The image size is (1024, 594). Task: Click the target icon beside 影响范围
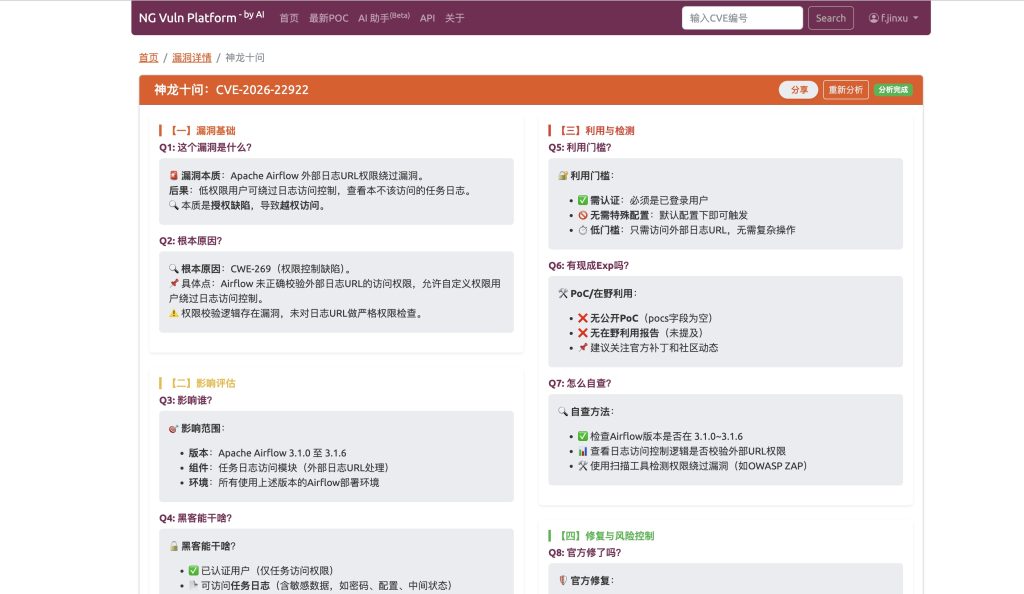(x=174, y=428)
